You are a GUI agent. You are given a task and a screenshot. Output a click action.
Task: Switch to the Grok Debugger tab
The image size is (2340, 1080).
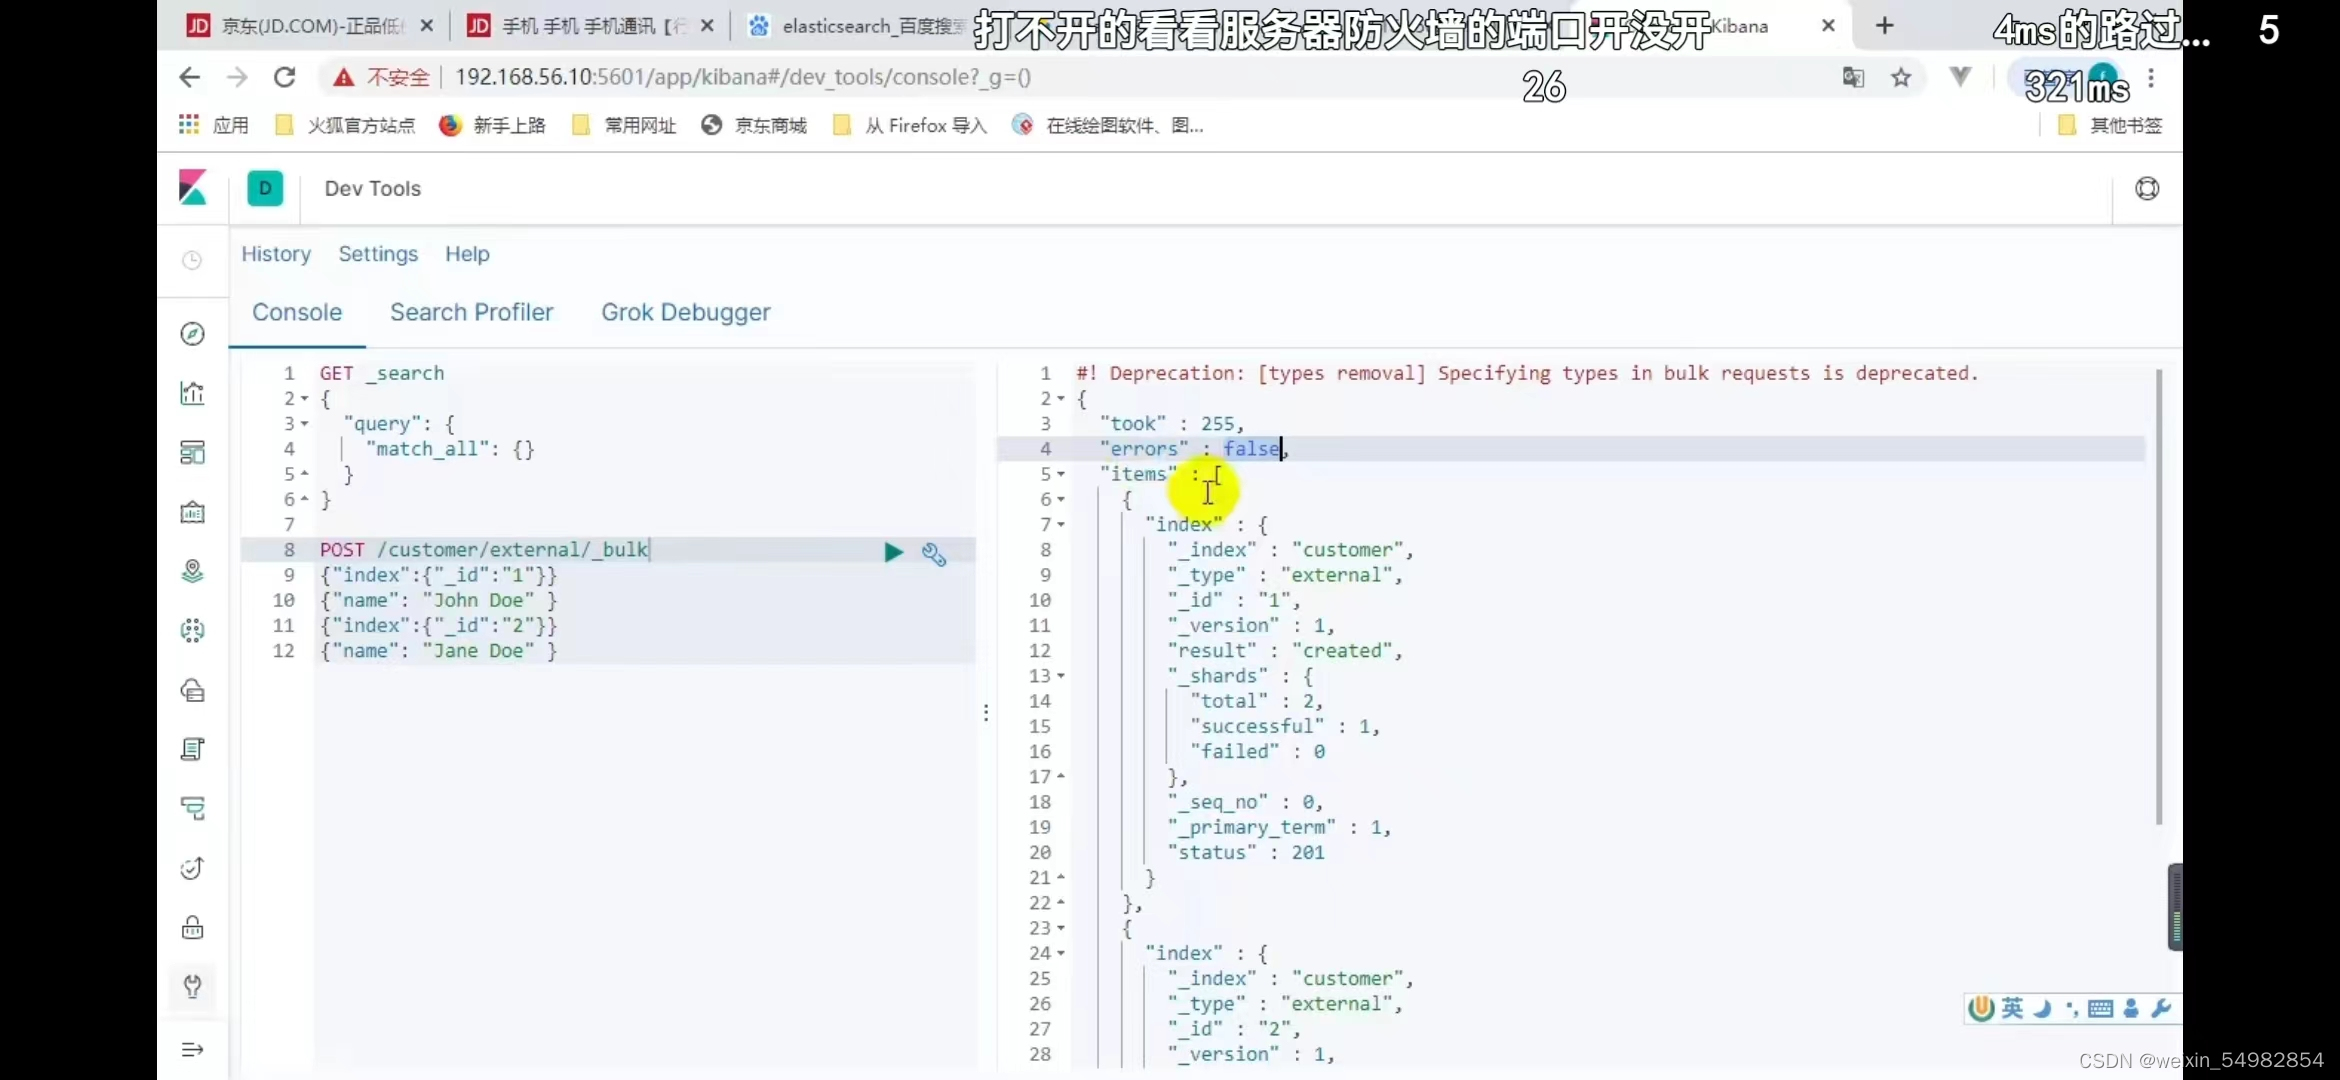coord(685,312)
